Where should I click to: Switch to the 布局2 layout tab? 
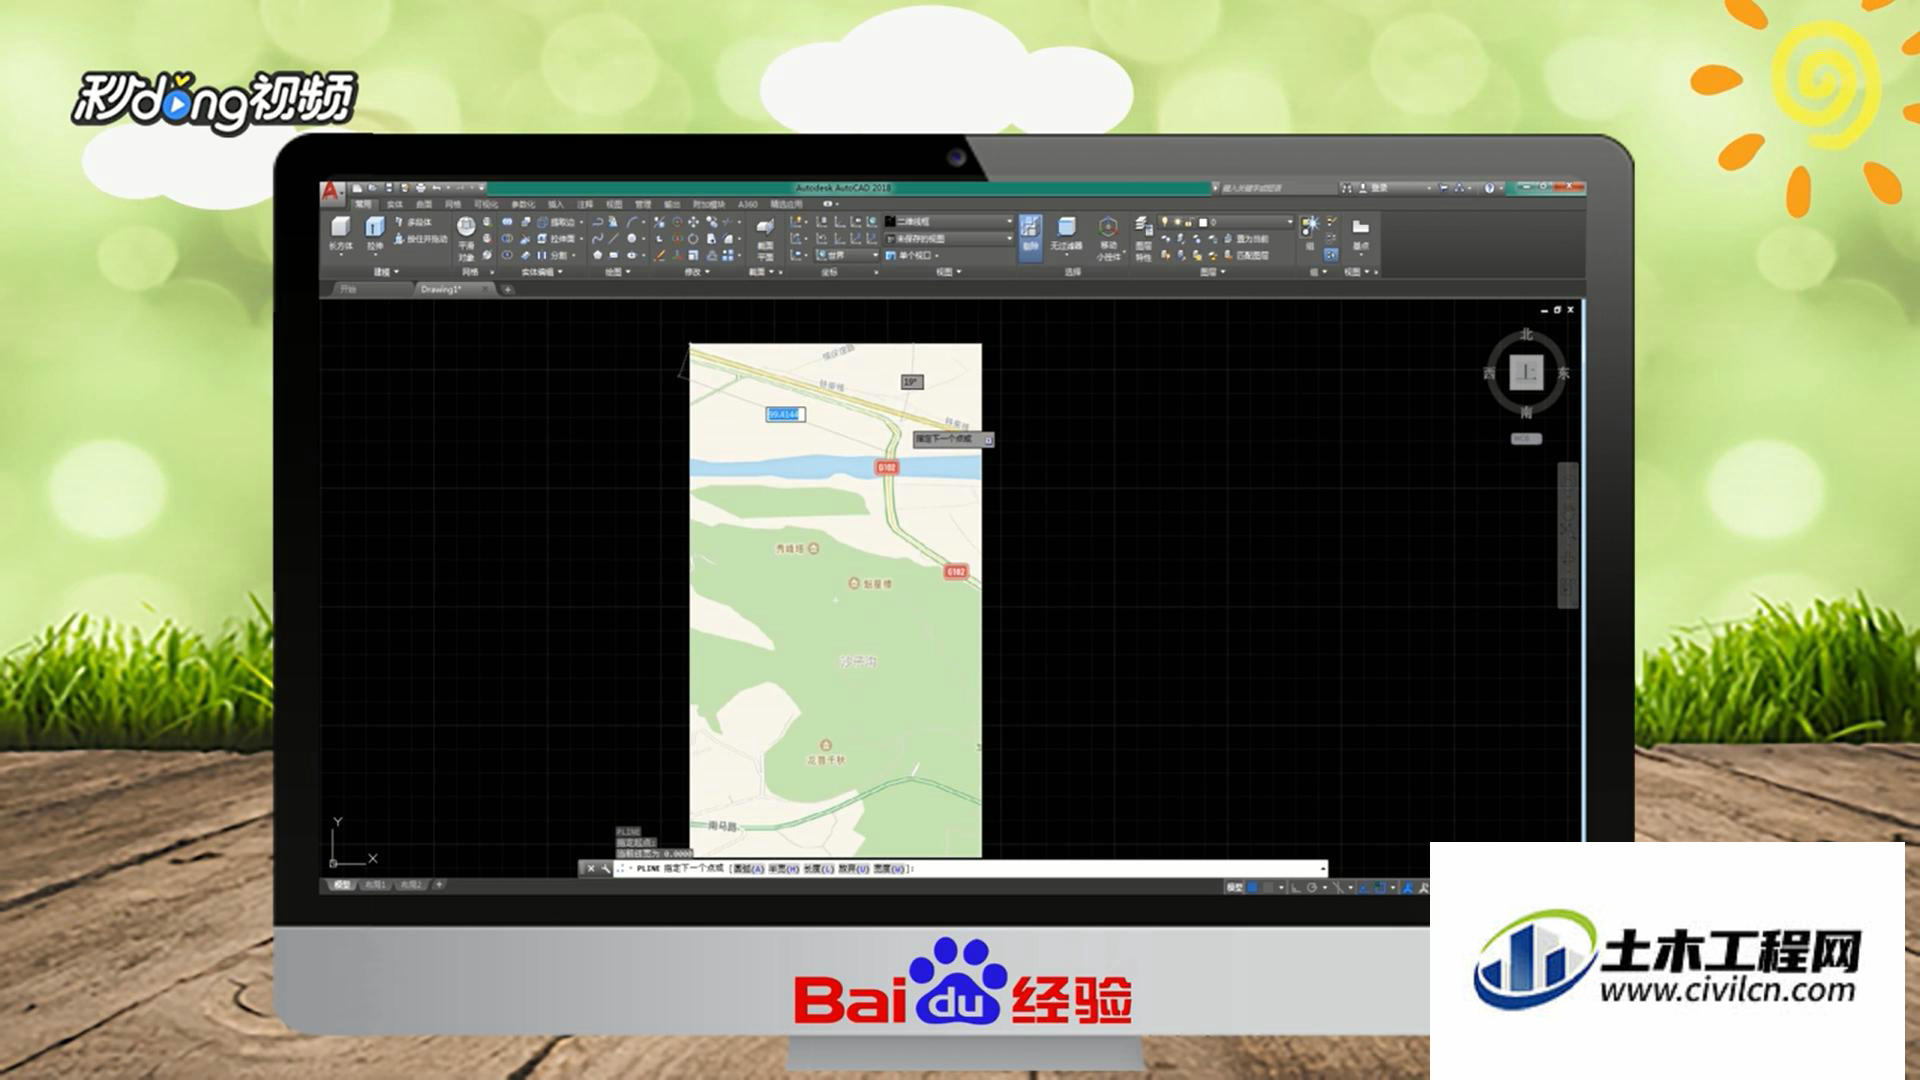point(410,885)
